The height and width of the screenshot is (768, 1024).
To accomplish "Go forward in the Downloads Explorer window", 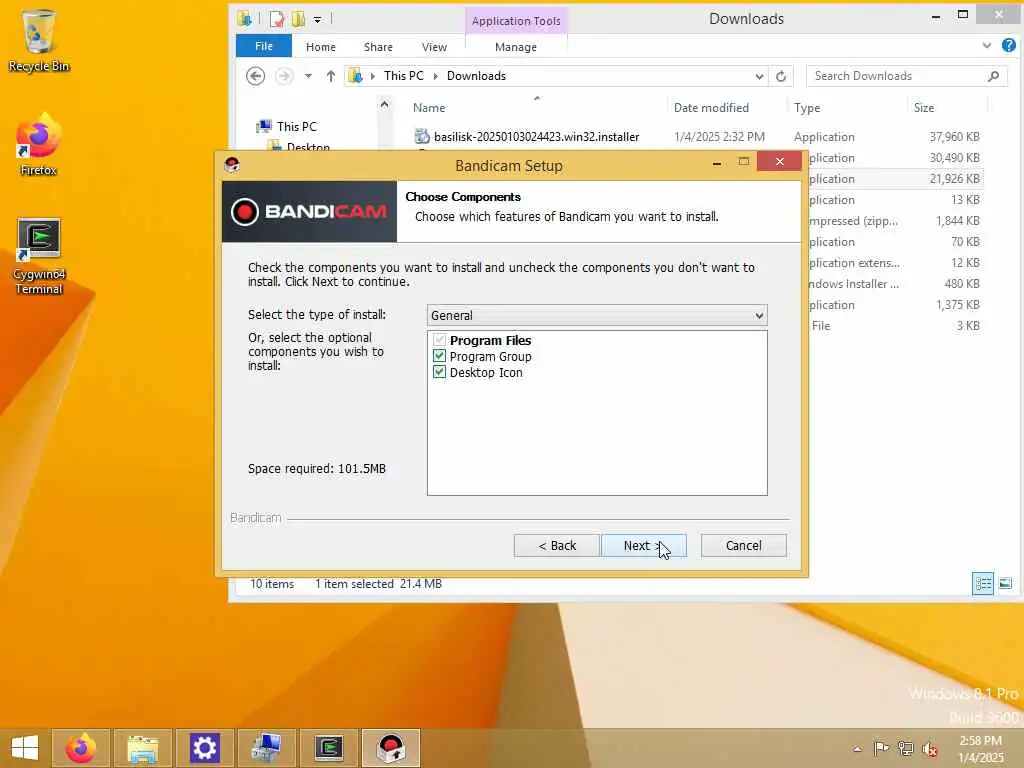I will click(283, 76).
